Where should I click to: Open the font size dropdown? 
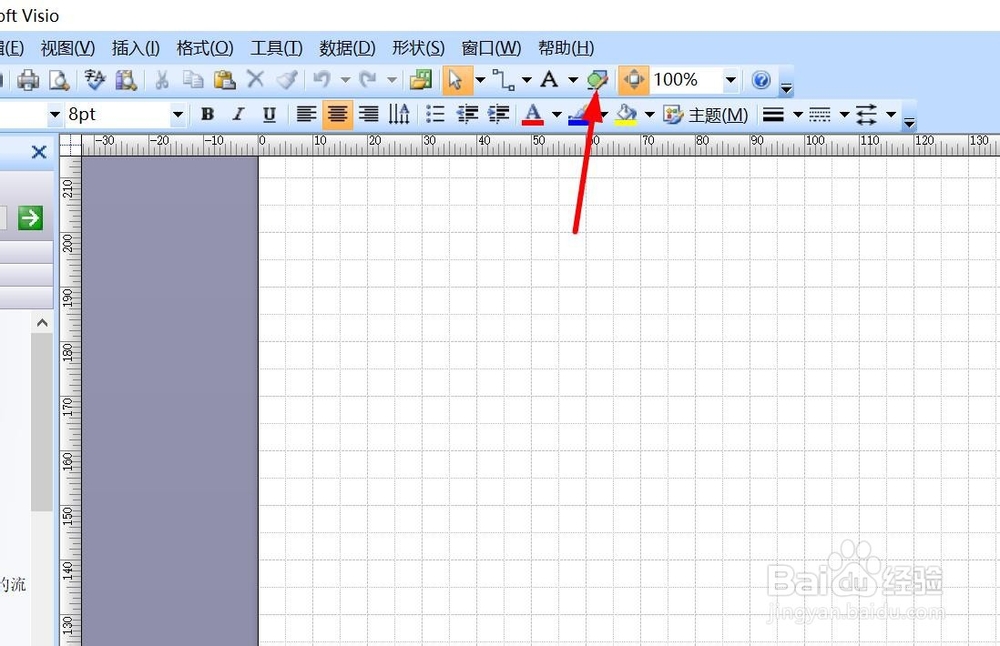point(178,114)
